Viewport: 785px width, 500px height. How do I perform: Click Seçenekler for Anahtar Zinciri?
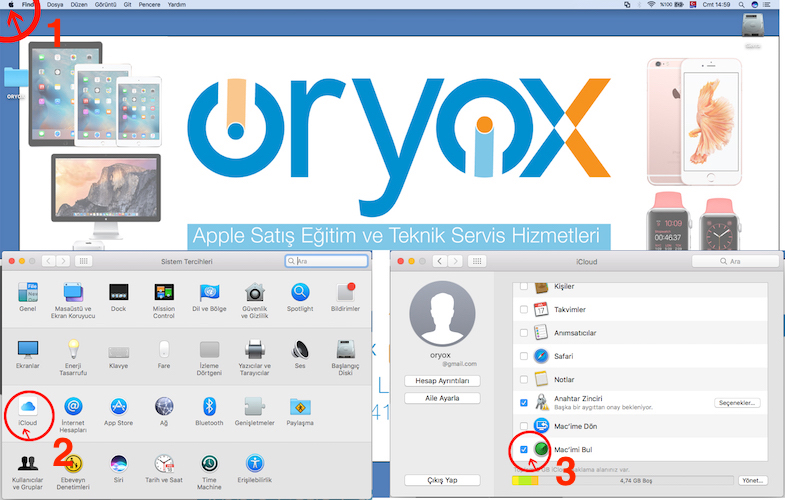737,403
